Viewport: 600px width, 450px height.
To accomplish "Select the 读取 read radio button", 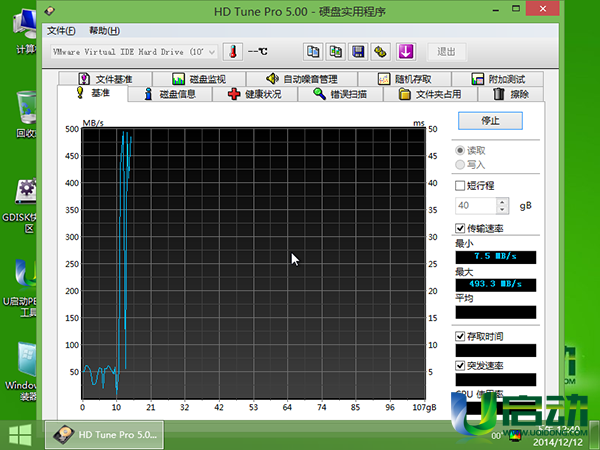I will (470, 150).
